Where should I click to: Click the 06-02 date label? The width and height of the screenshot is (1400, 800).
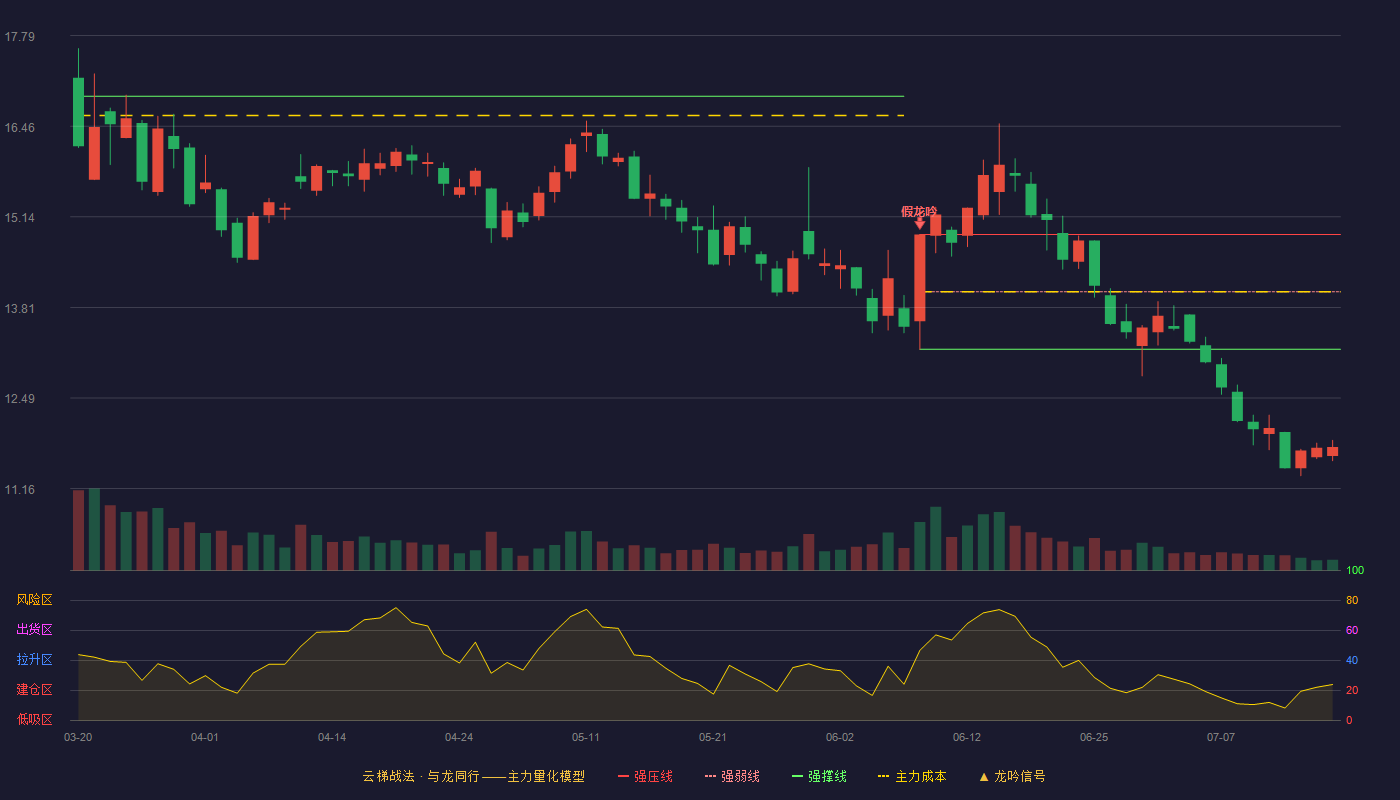[x=840, y=737]
